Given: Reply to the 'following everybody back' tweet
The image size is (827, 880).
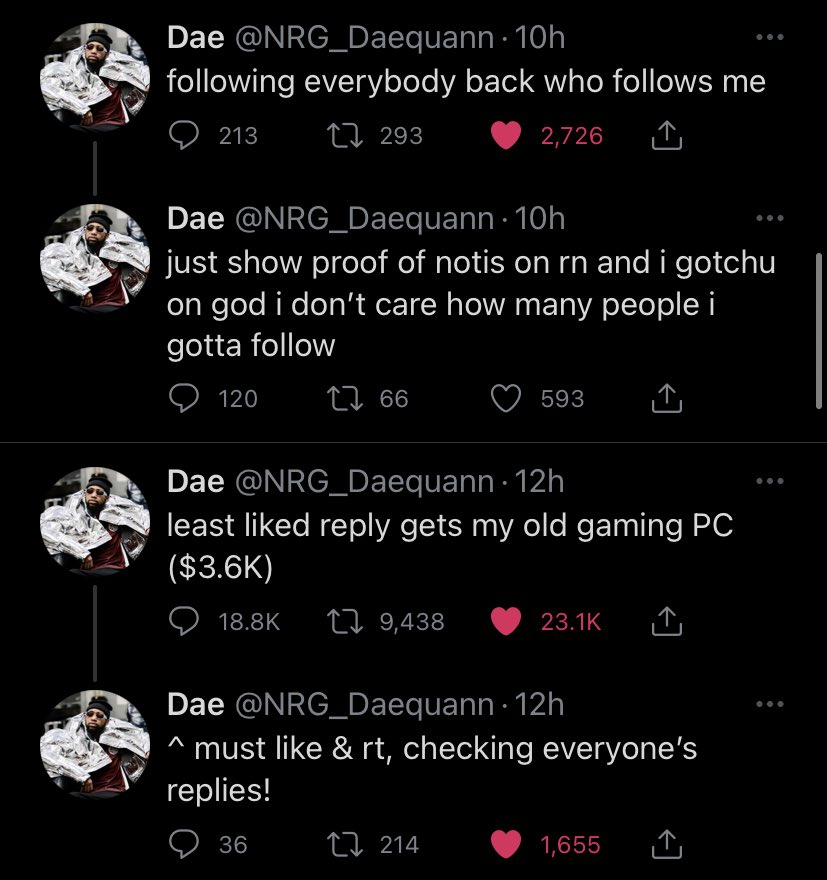Looking at the screenshot, I should pos(182,135).
